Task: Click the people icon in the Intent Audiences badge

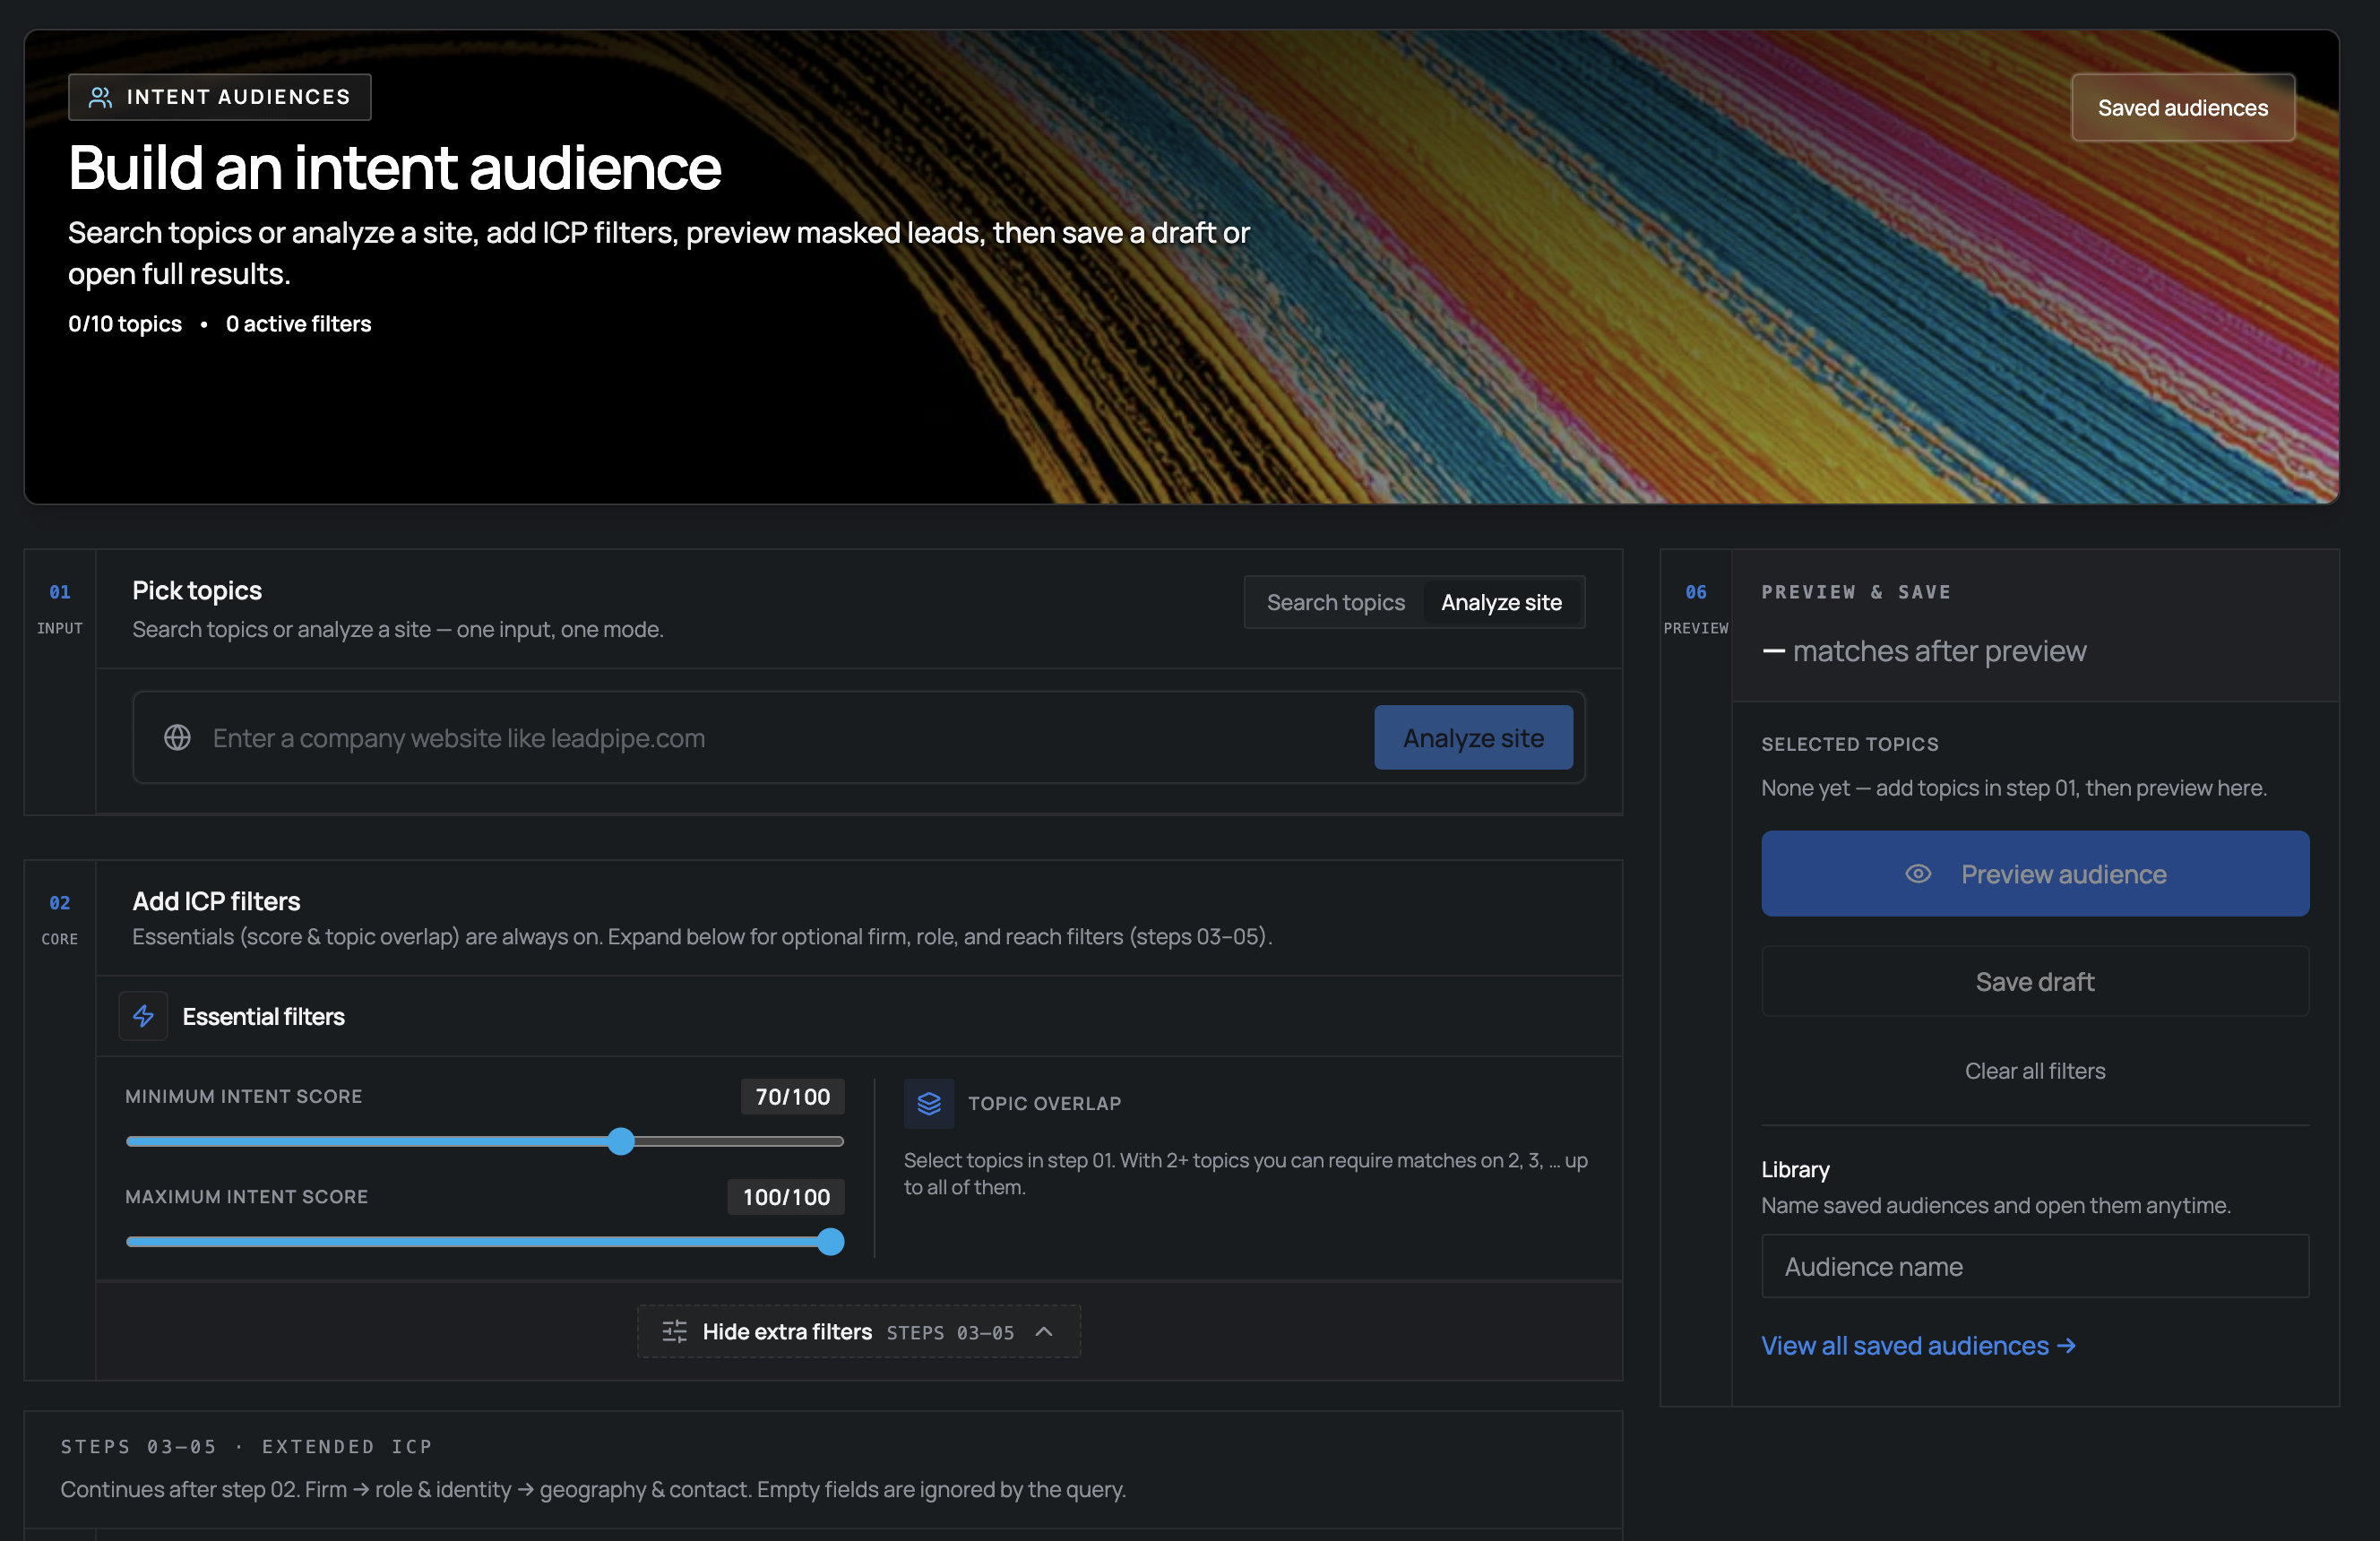Action: tap(100, 96)
